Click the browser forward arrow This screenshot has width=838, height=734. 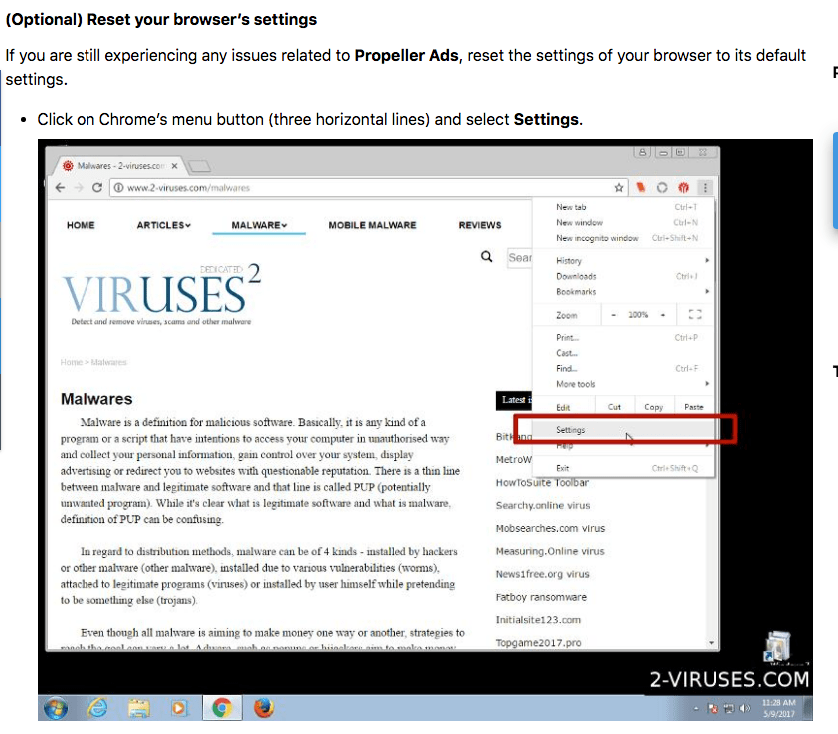(x=79, y=188)
